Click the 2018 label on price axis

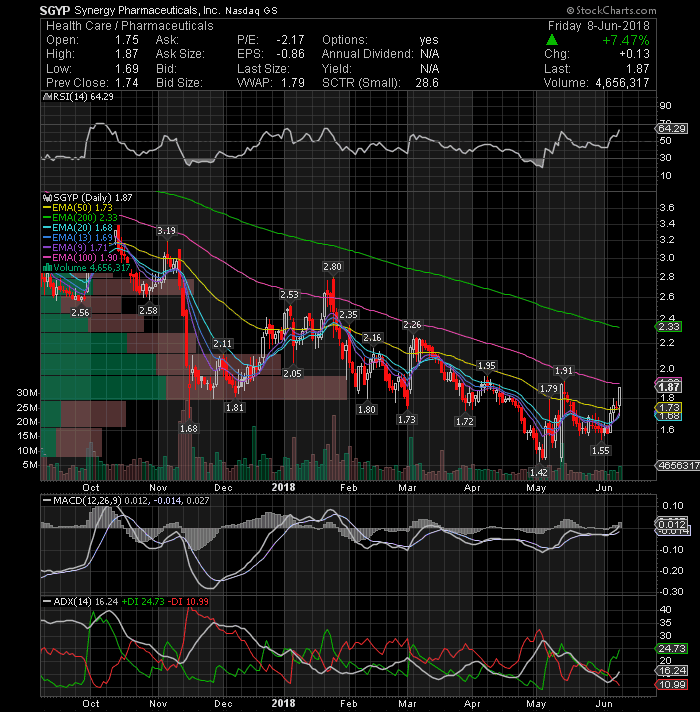(283, 487)
